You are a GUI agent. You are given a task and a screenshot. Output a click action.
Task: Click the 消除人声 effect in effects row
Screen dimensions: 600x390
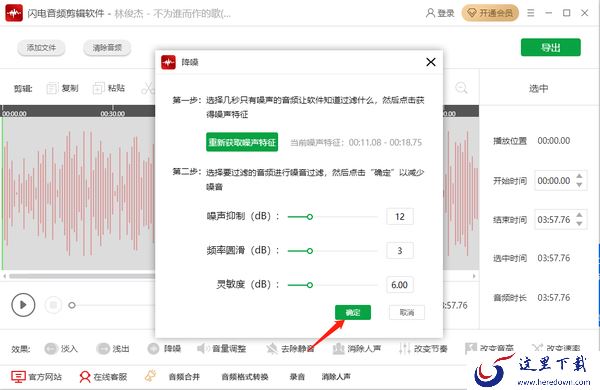click(357, 349)
